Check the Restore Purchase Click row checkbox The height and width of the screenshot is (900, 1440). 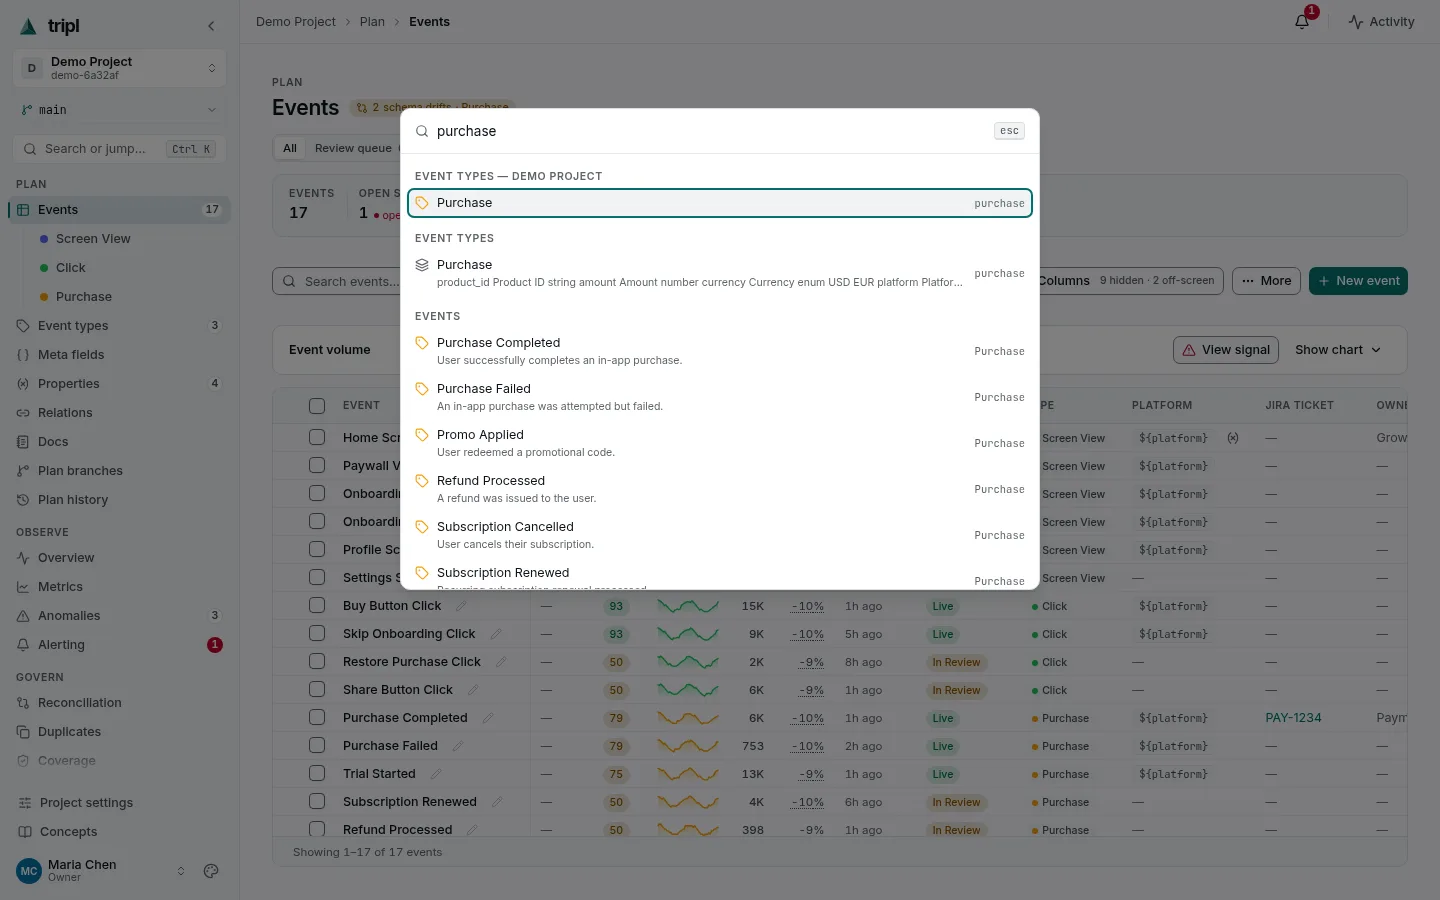(x=317, y=662)
